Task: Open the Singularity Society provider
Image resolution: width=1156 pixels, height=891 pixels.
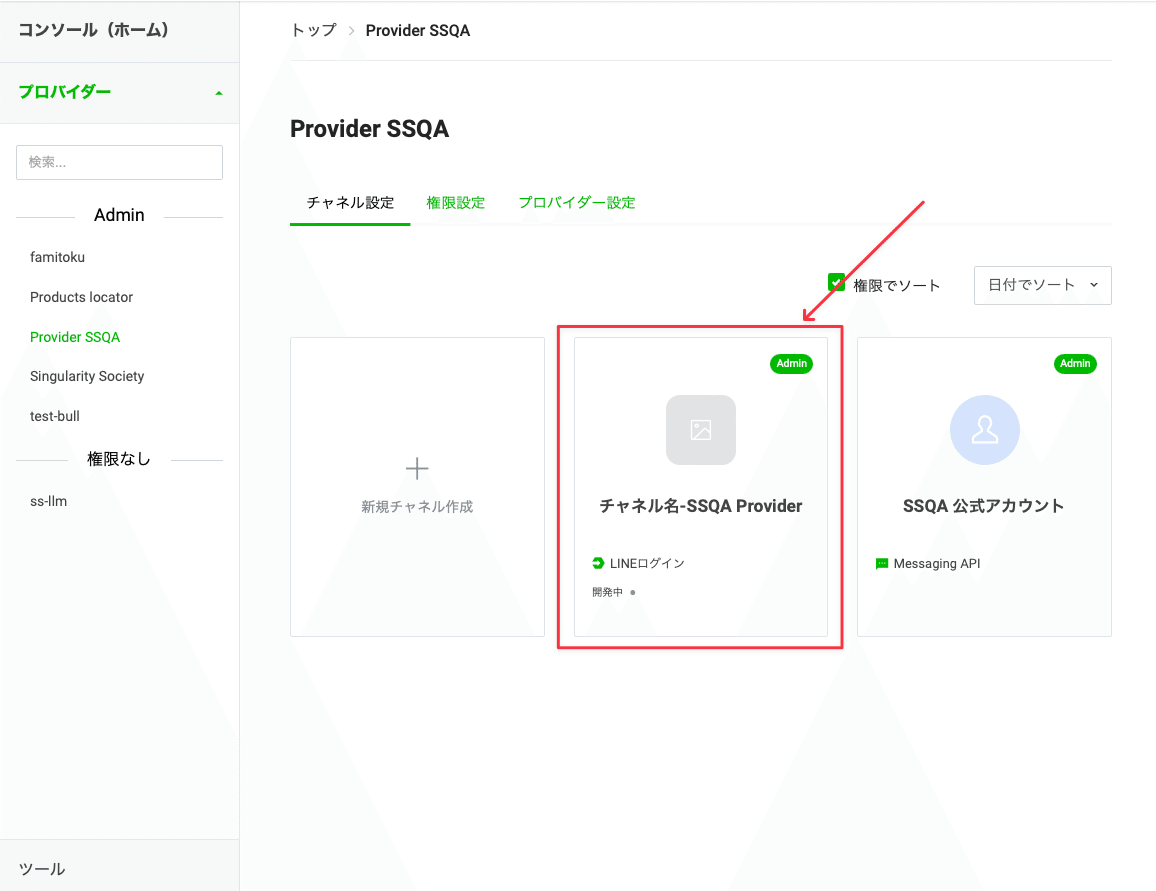Action: (x=87, y=376)
